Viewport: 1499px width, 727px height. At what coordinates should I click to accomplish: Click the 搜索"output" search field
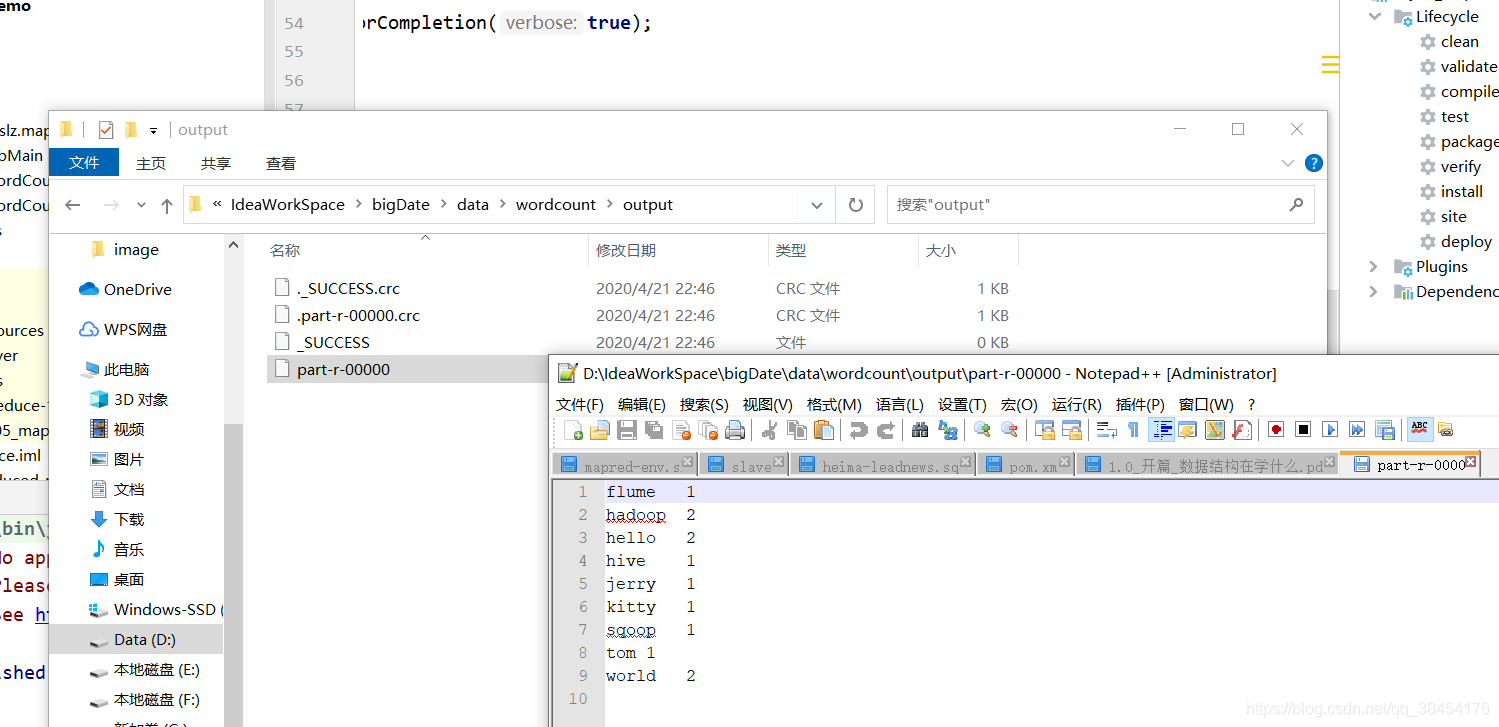(x=1100, y=205)
